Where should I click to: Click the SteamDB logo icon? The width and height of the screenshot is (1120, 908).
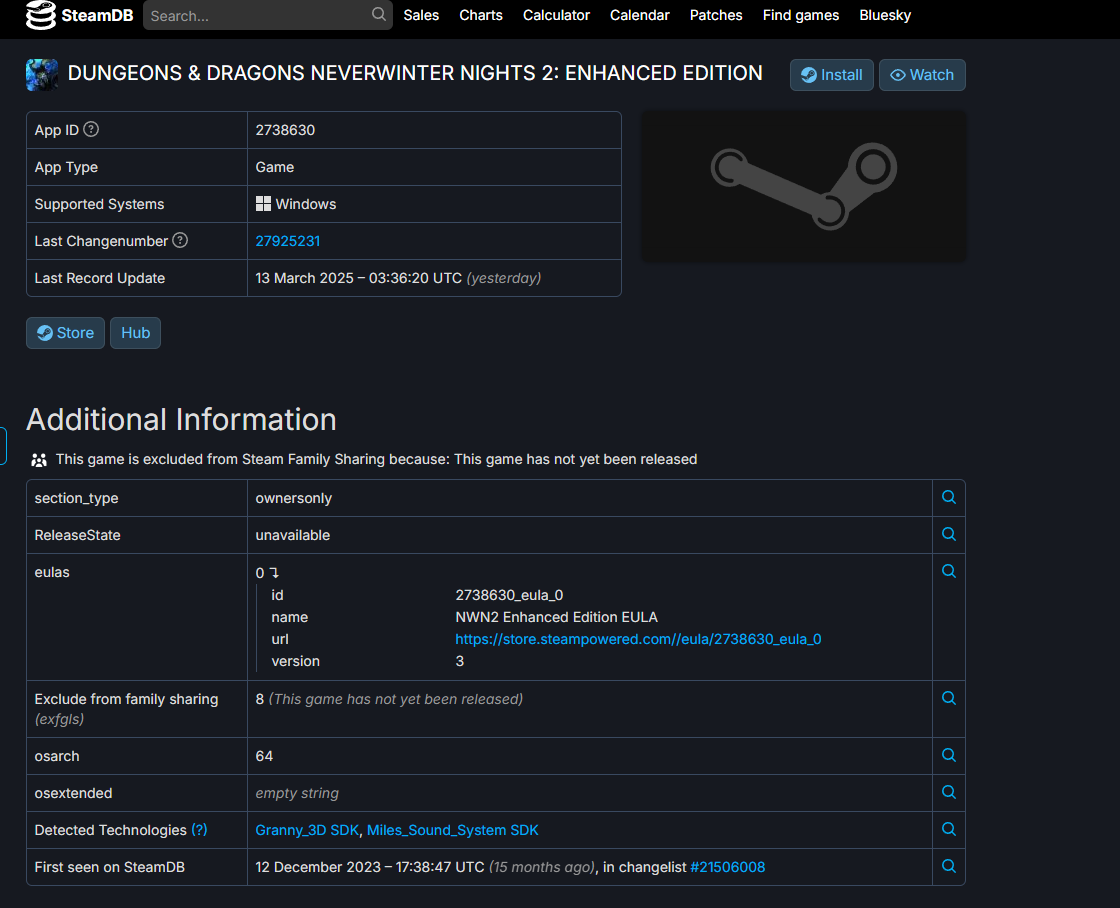[x=41, y=15]
